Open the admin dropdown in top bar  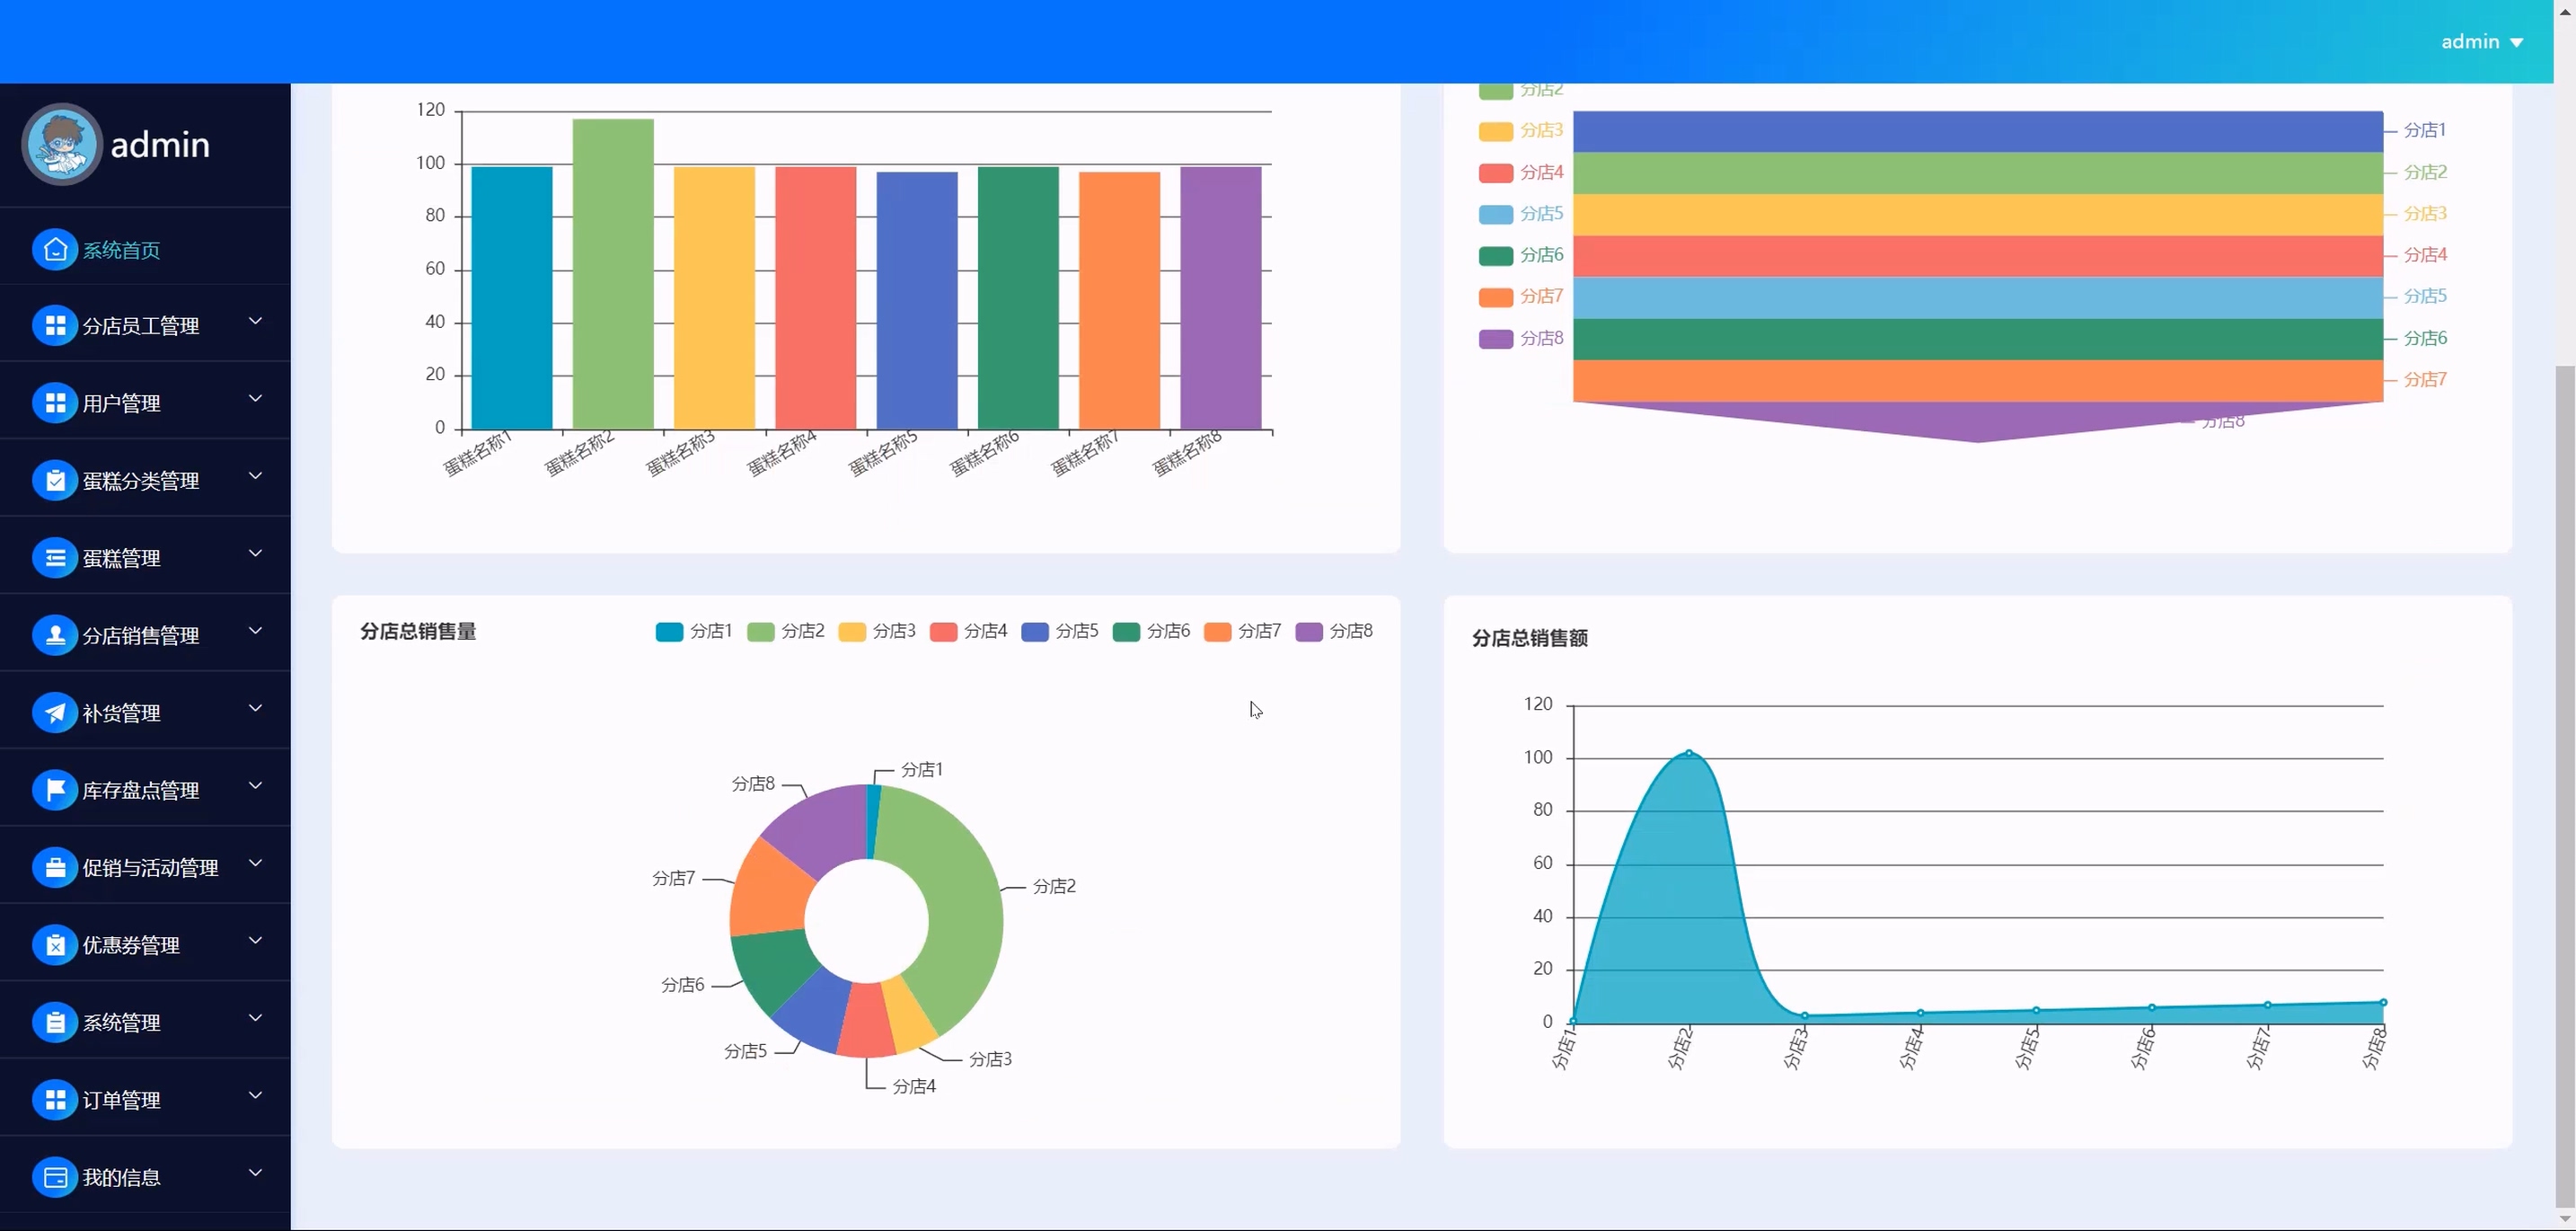tap(2481, 42)
